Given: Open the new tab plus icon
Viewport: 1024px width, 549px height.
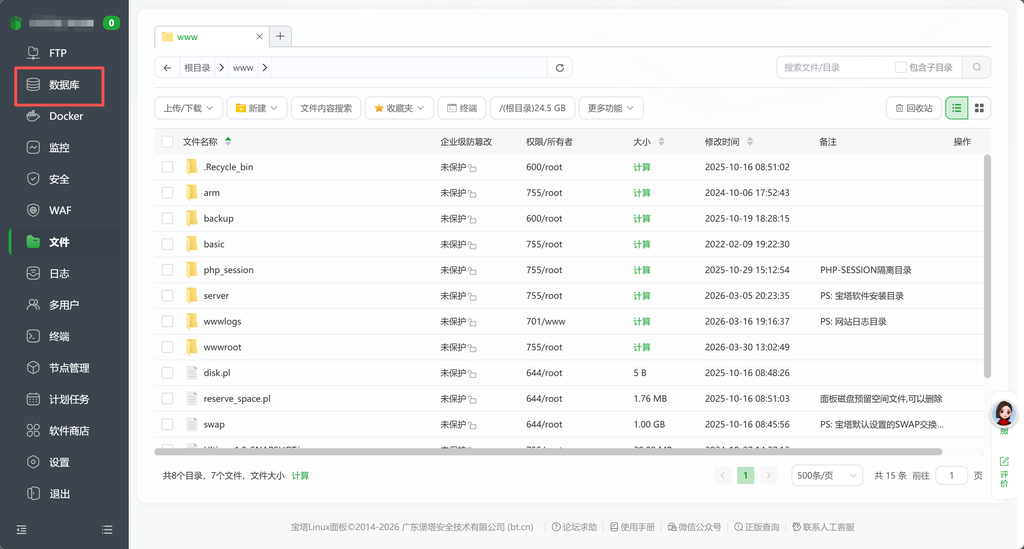Looking at the screenshot, I should pos(281,36).
